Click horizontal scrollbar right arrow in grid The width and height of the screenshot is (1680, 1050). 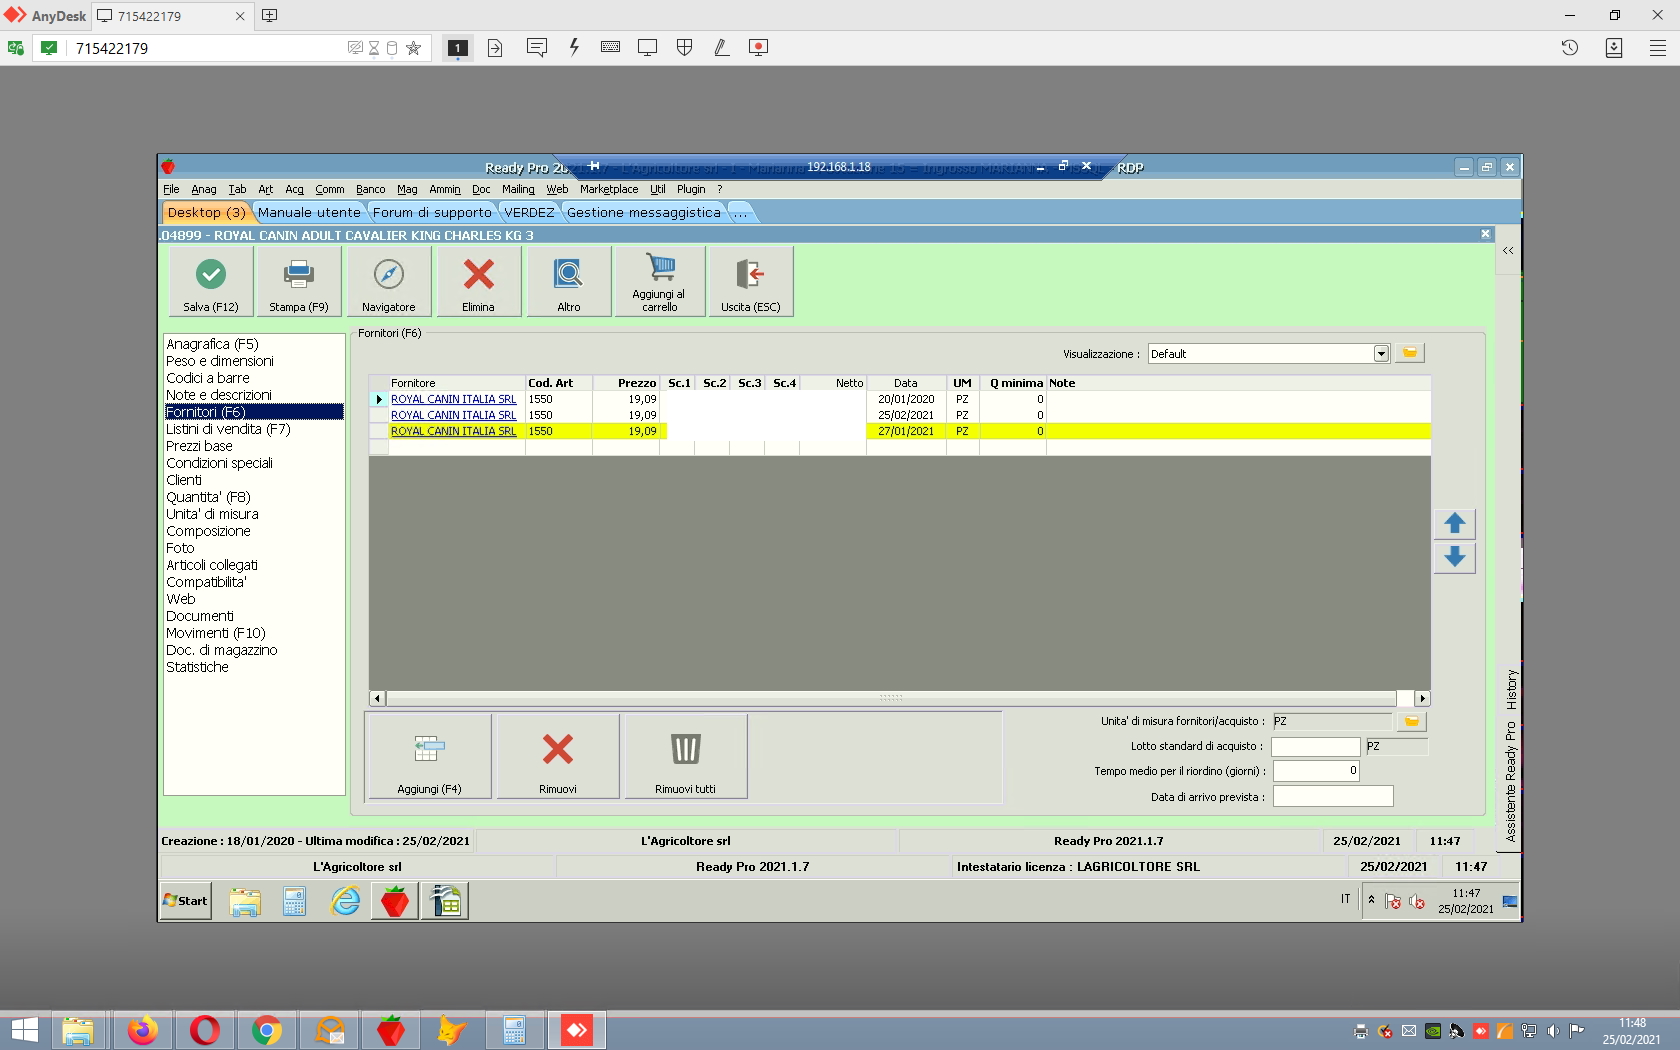[x=1422, y=698]
